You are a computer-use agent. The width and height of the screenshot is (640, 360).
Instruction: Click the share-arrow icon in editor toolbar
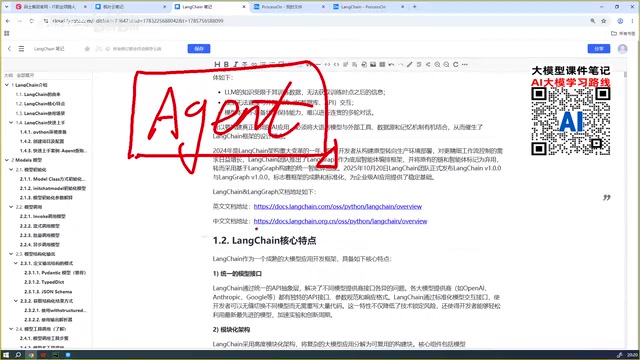coord(428,64)
